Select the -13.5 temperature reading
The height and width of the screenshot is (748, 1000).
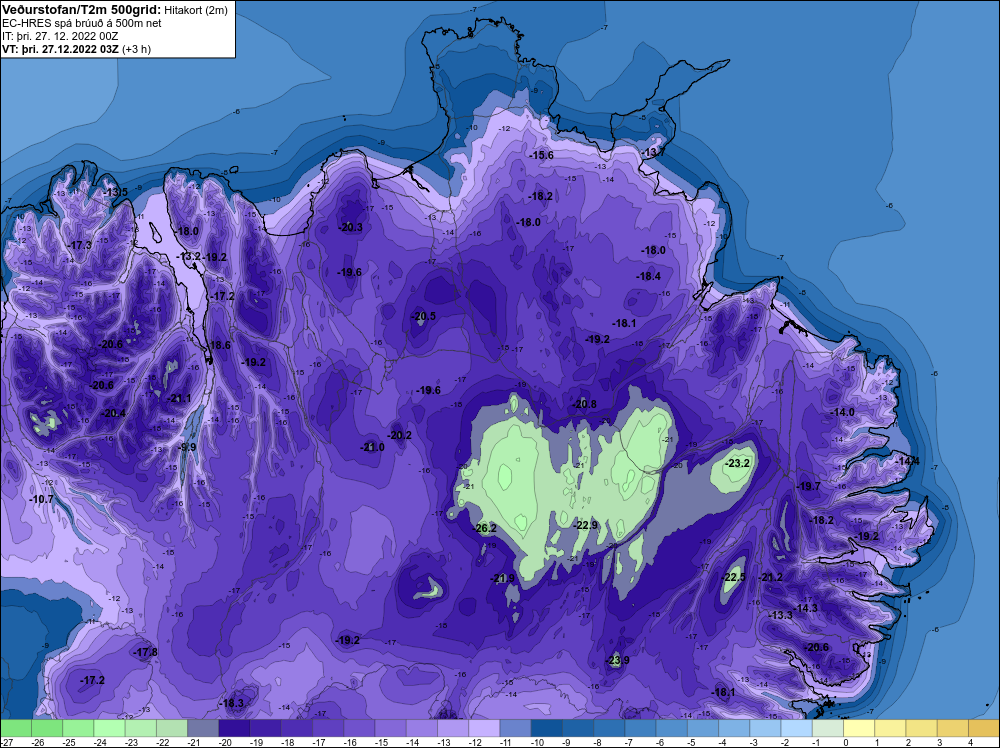117,192
